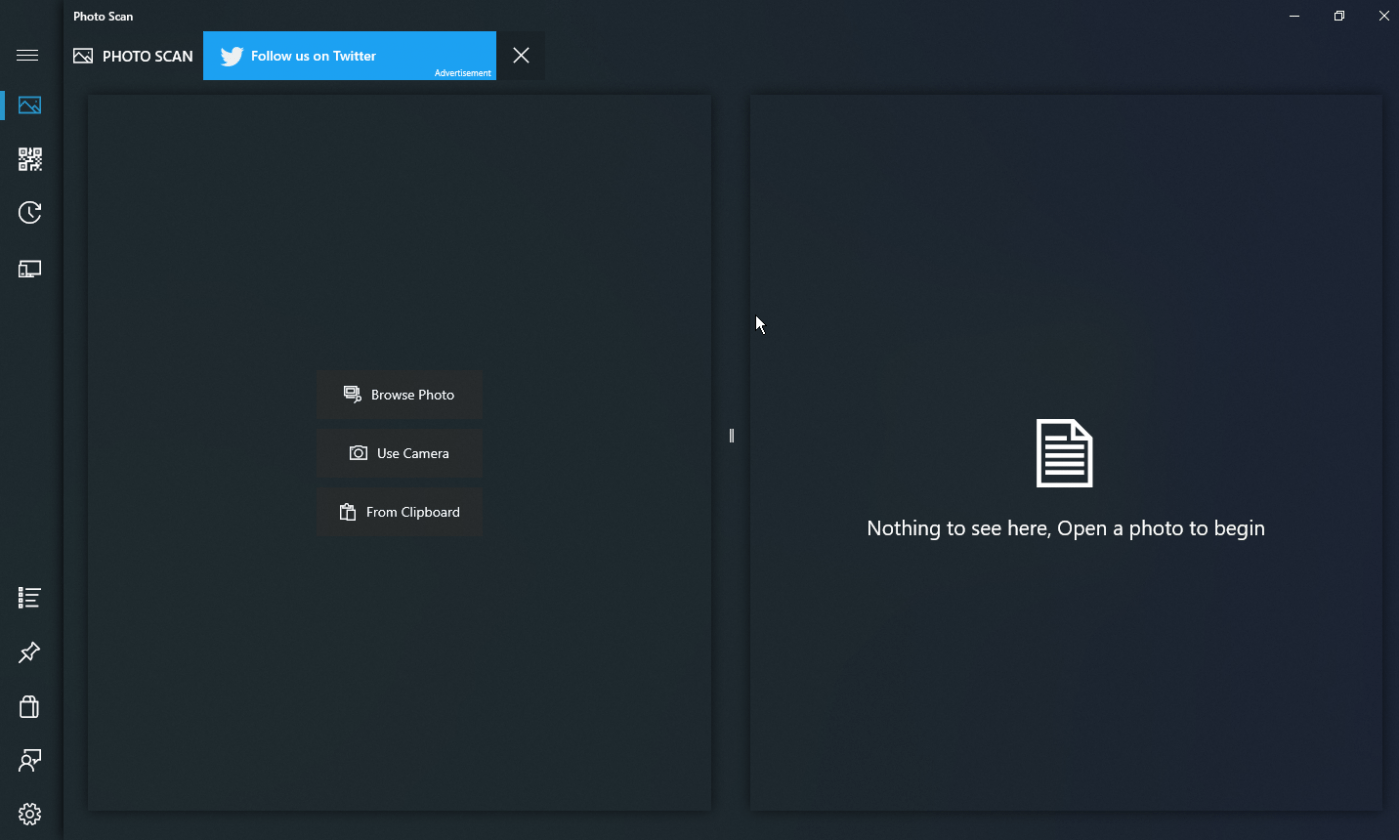
Task: Open the app settings
Action: (27, 813)
